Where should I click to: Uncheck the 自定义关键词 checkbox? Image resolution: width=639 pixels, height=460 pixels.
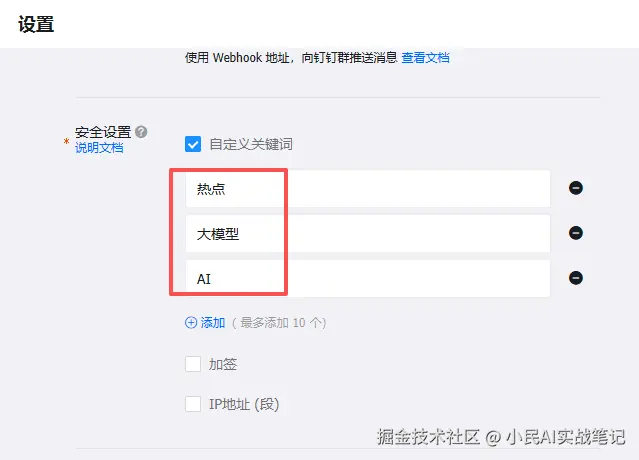click(x=193, y=144)
